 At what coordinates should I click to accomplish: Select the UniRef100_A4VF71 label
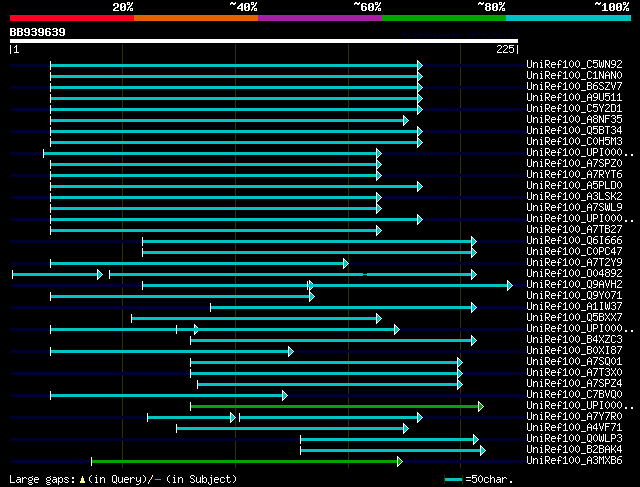(x=574, y=428)
